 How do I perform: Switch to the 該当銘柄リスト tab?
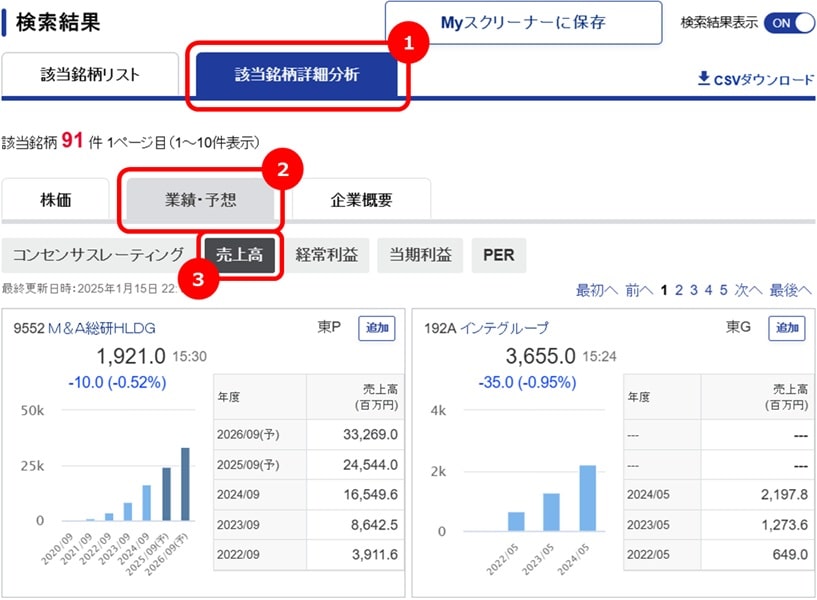coord(90,74)
